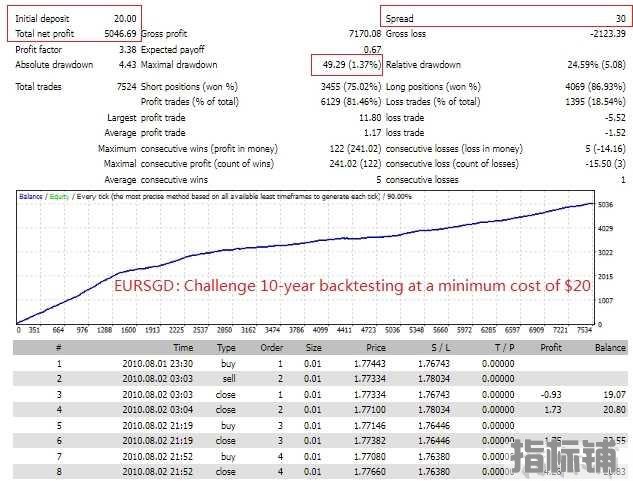Select Absolute drawdown value 4.43
This screenshot has width=633, height=481.
click(128, 65)
